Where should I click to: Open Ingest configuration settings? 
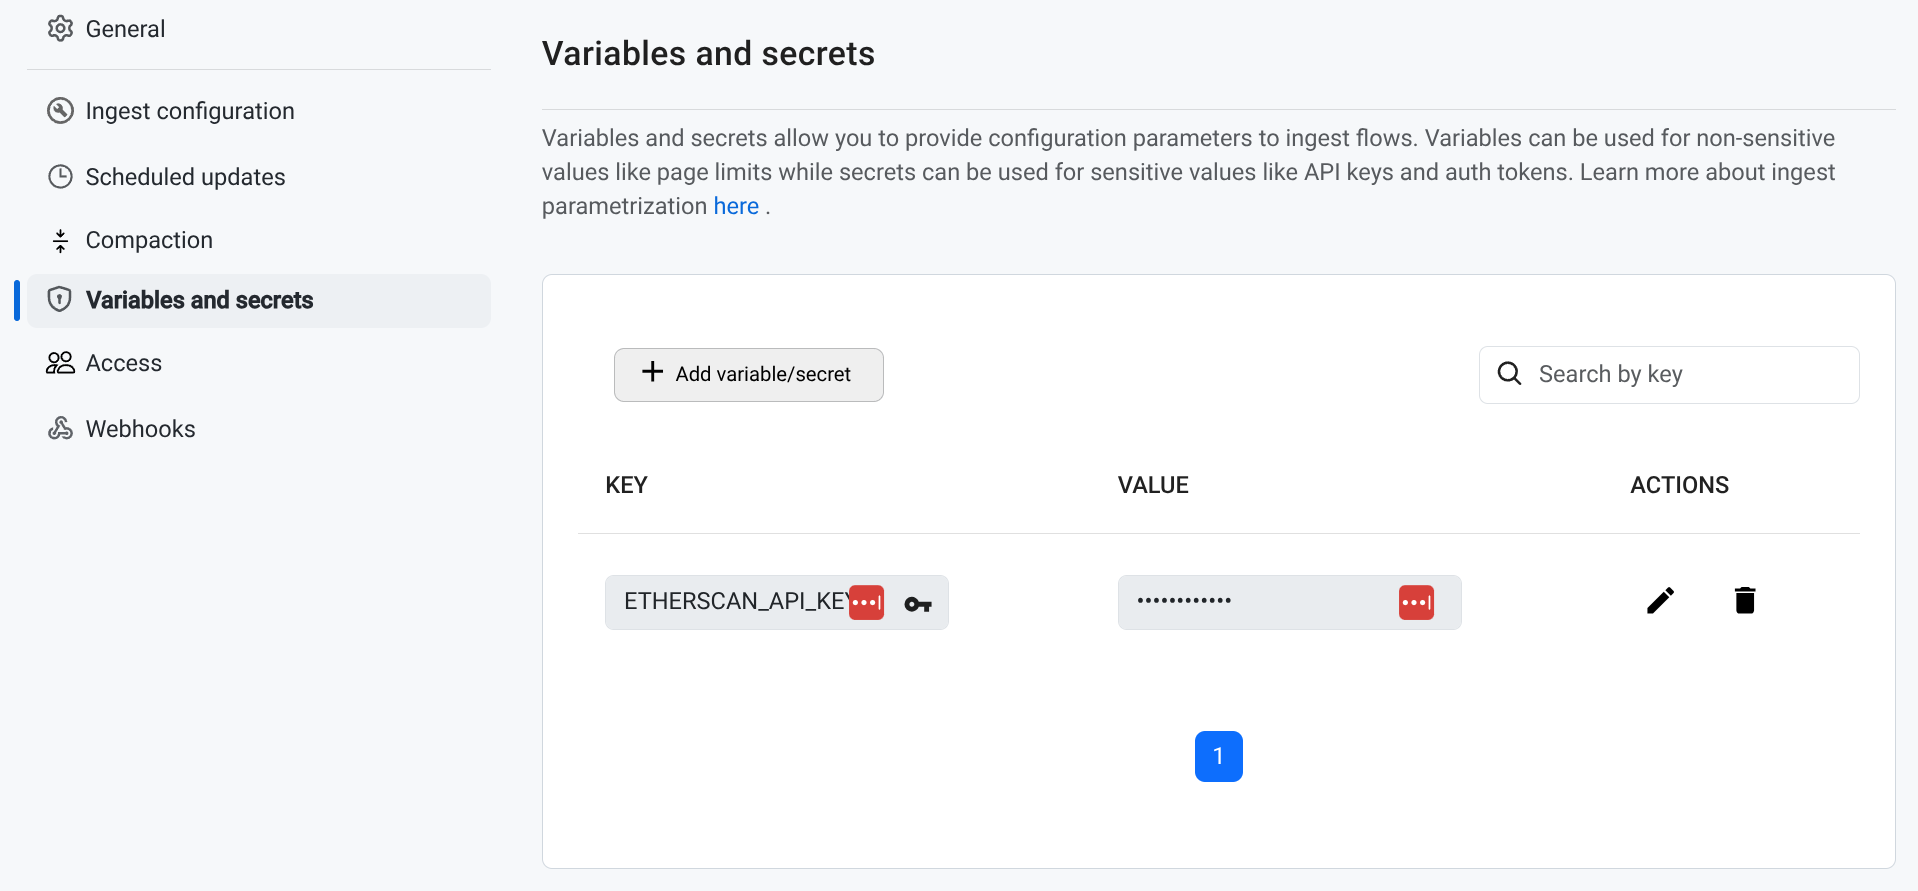[189, 111]
